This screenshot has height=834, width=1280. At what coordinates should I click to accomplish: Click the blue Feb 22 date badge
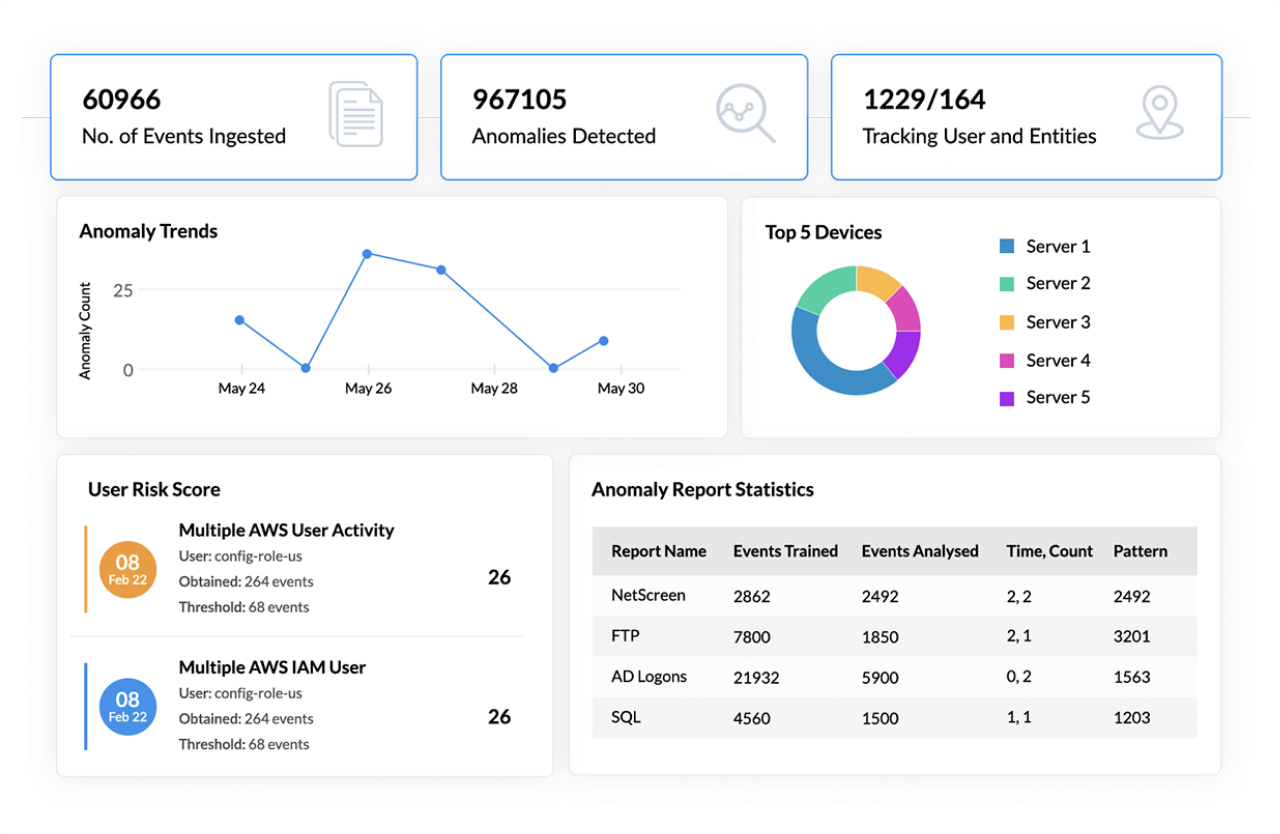[128, 707]
